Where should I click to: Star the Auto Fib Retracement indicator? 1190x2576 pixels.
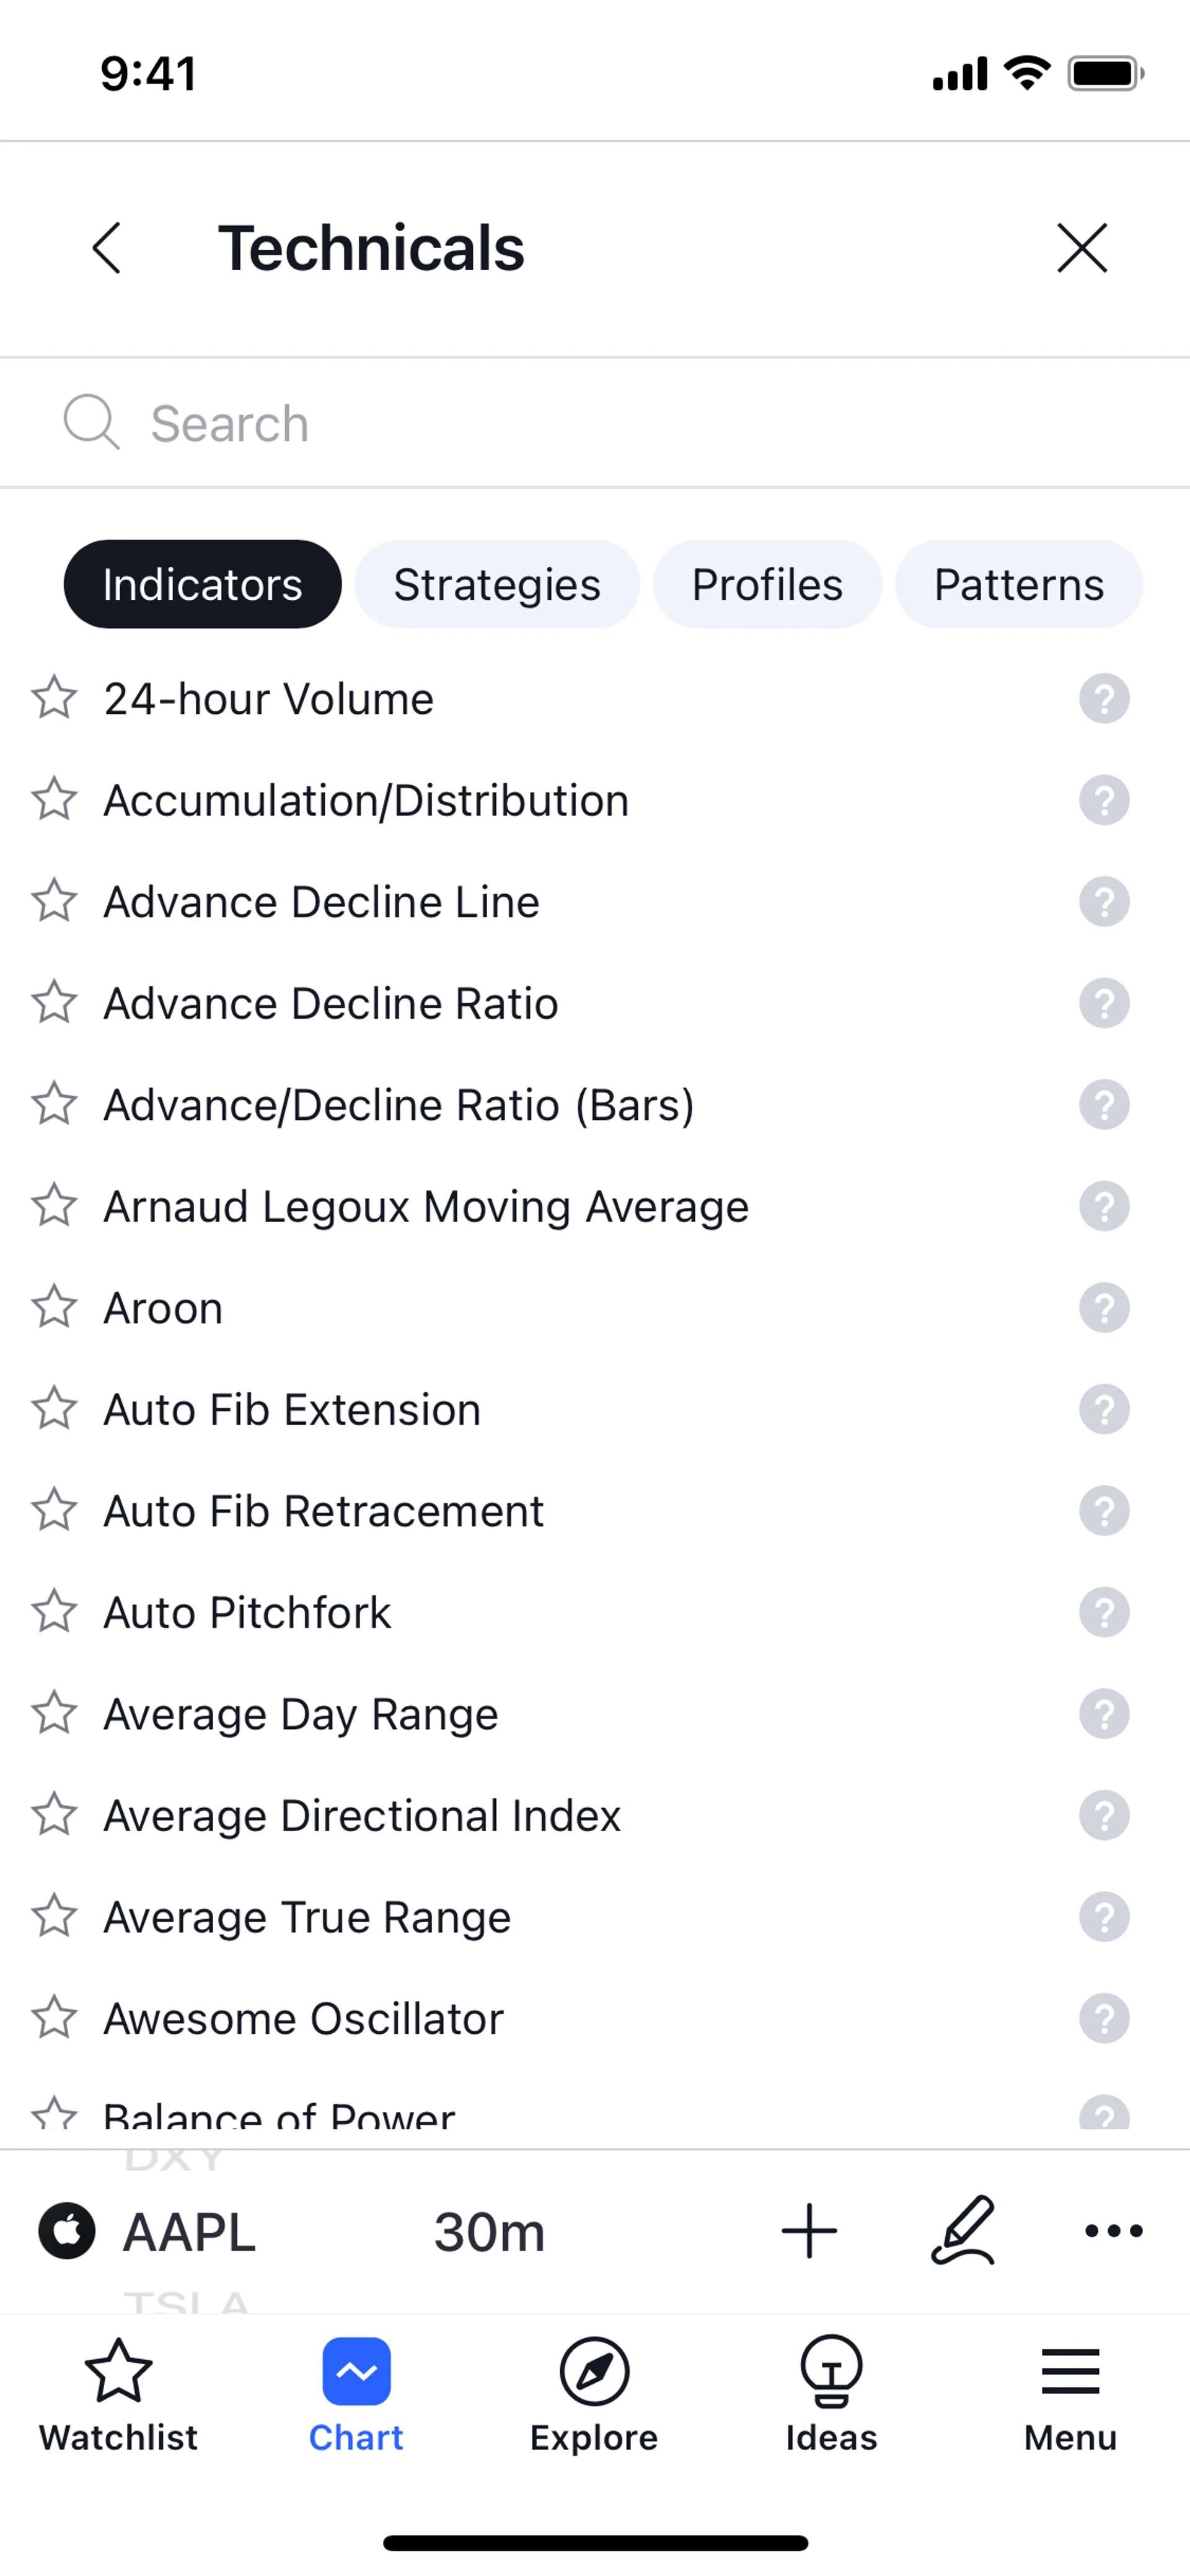[54, 1511]
